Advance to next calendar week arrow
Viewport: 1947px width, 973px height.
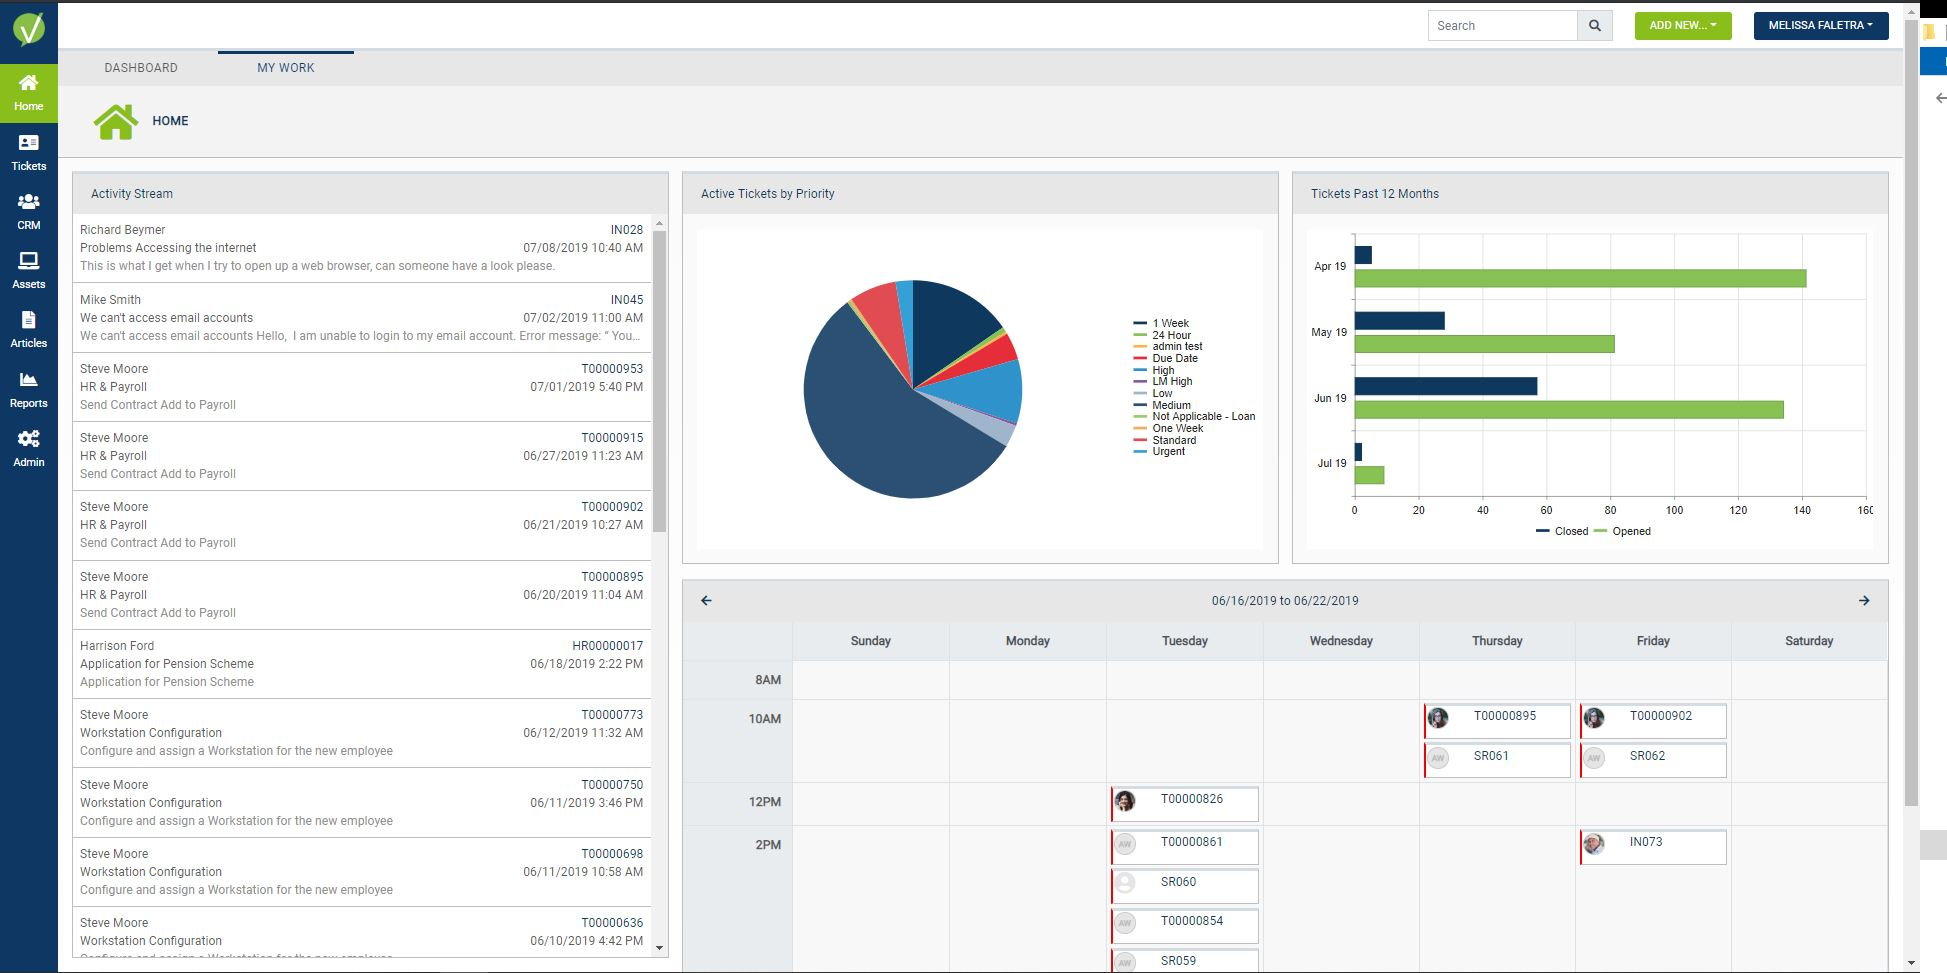pos(1864,600)
